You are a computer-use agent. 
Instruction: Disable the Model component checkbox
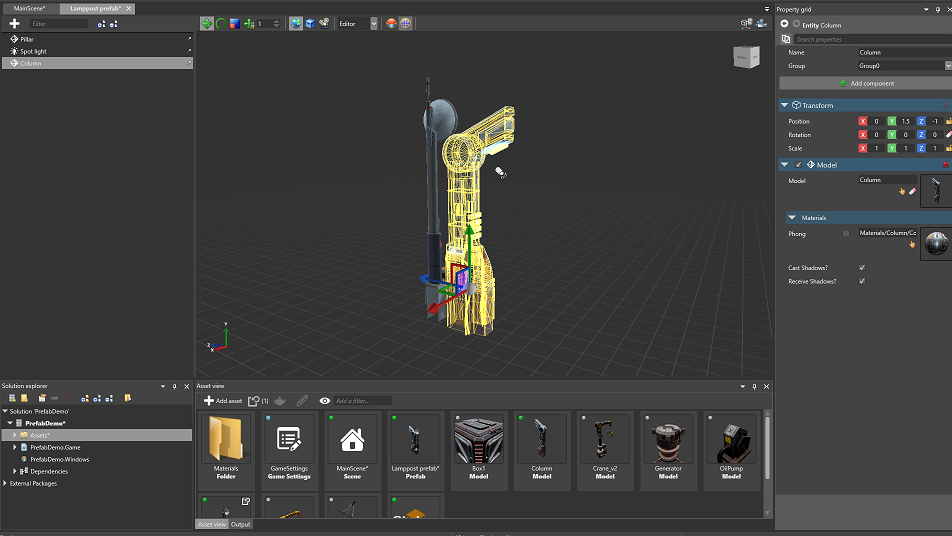pos(798,164)
